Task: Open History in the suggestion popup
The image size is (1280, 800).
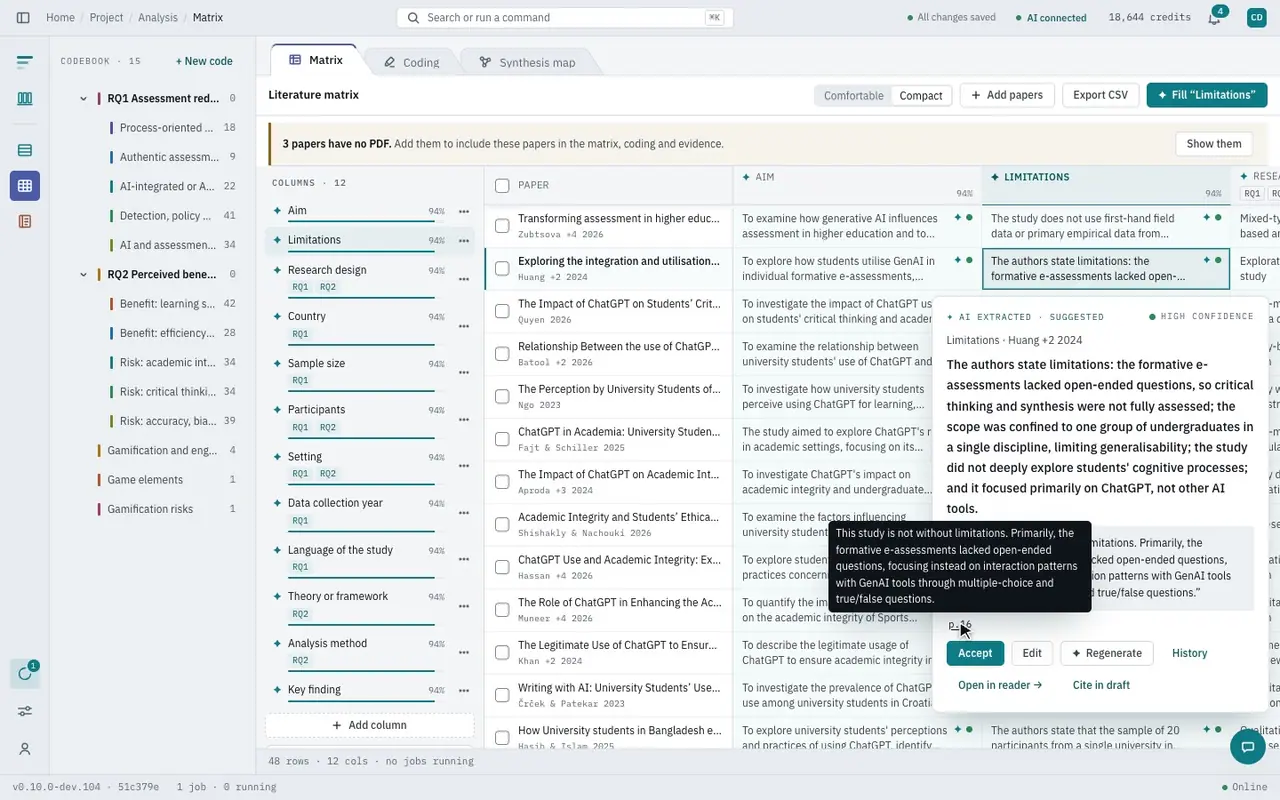Action: click(1190, 653)
